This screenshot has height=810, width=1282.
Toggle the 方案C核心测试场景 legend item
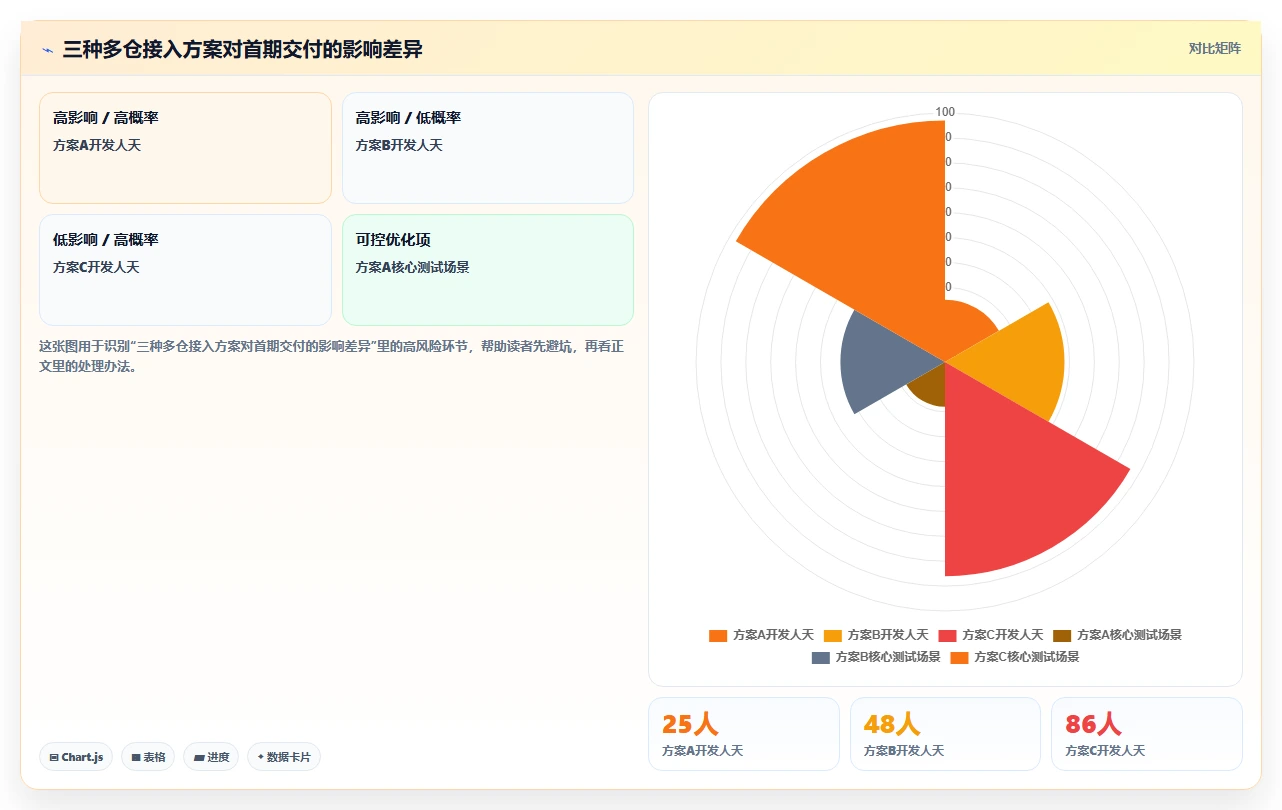(1015, 657)
